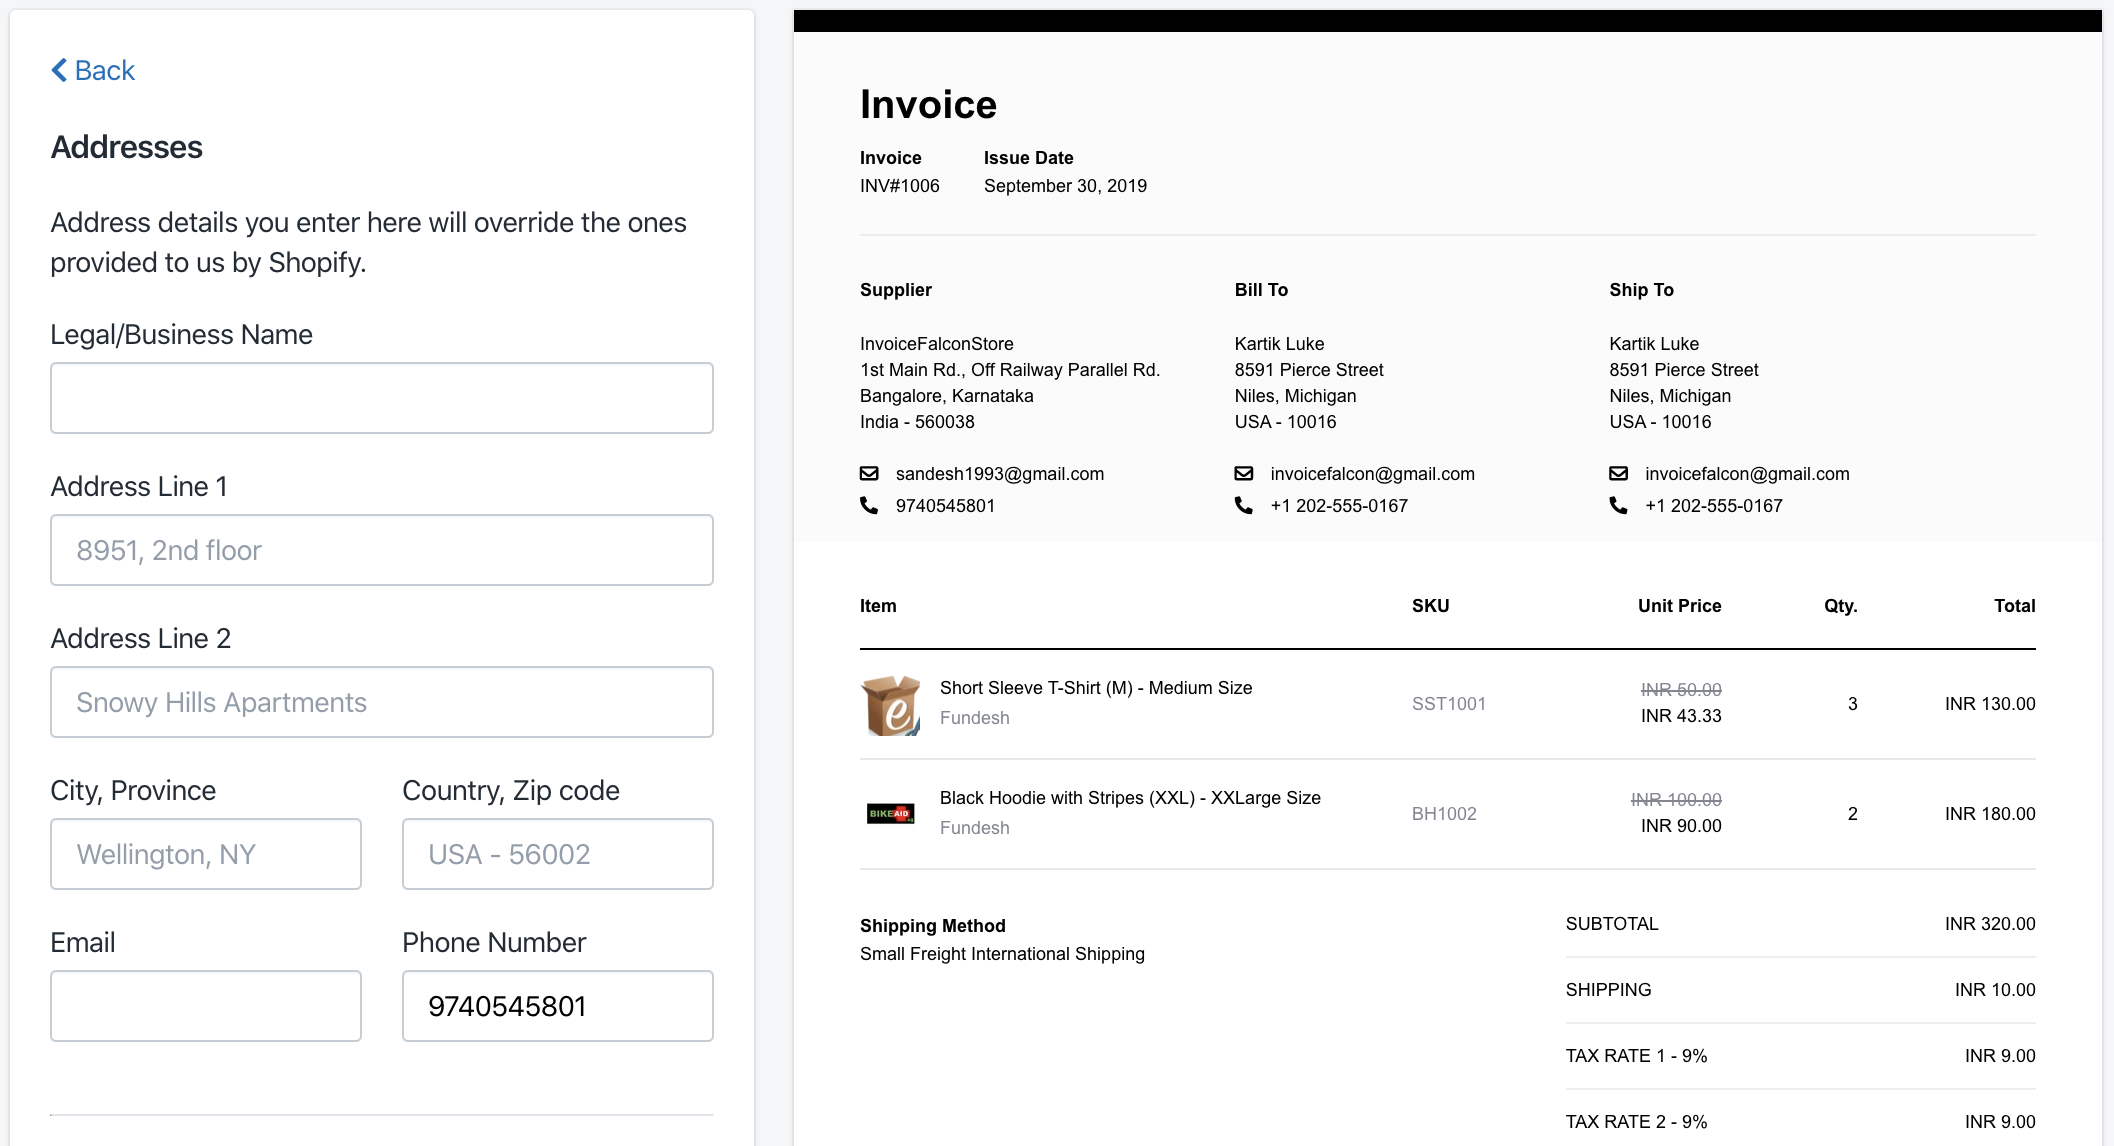
Task: Click the Short Sleeve T-Shirt product thumbnail
Action: (x=893, y=704)
